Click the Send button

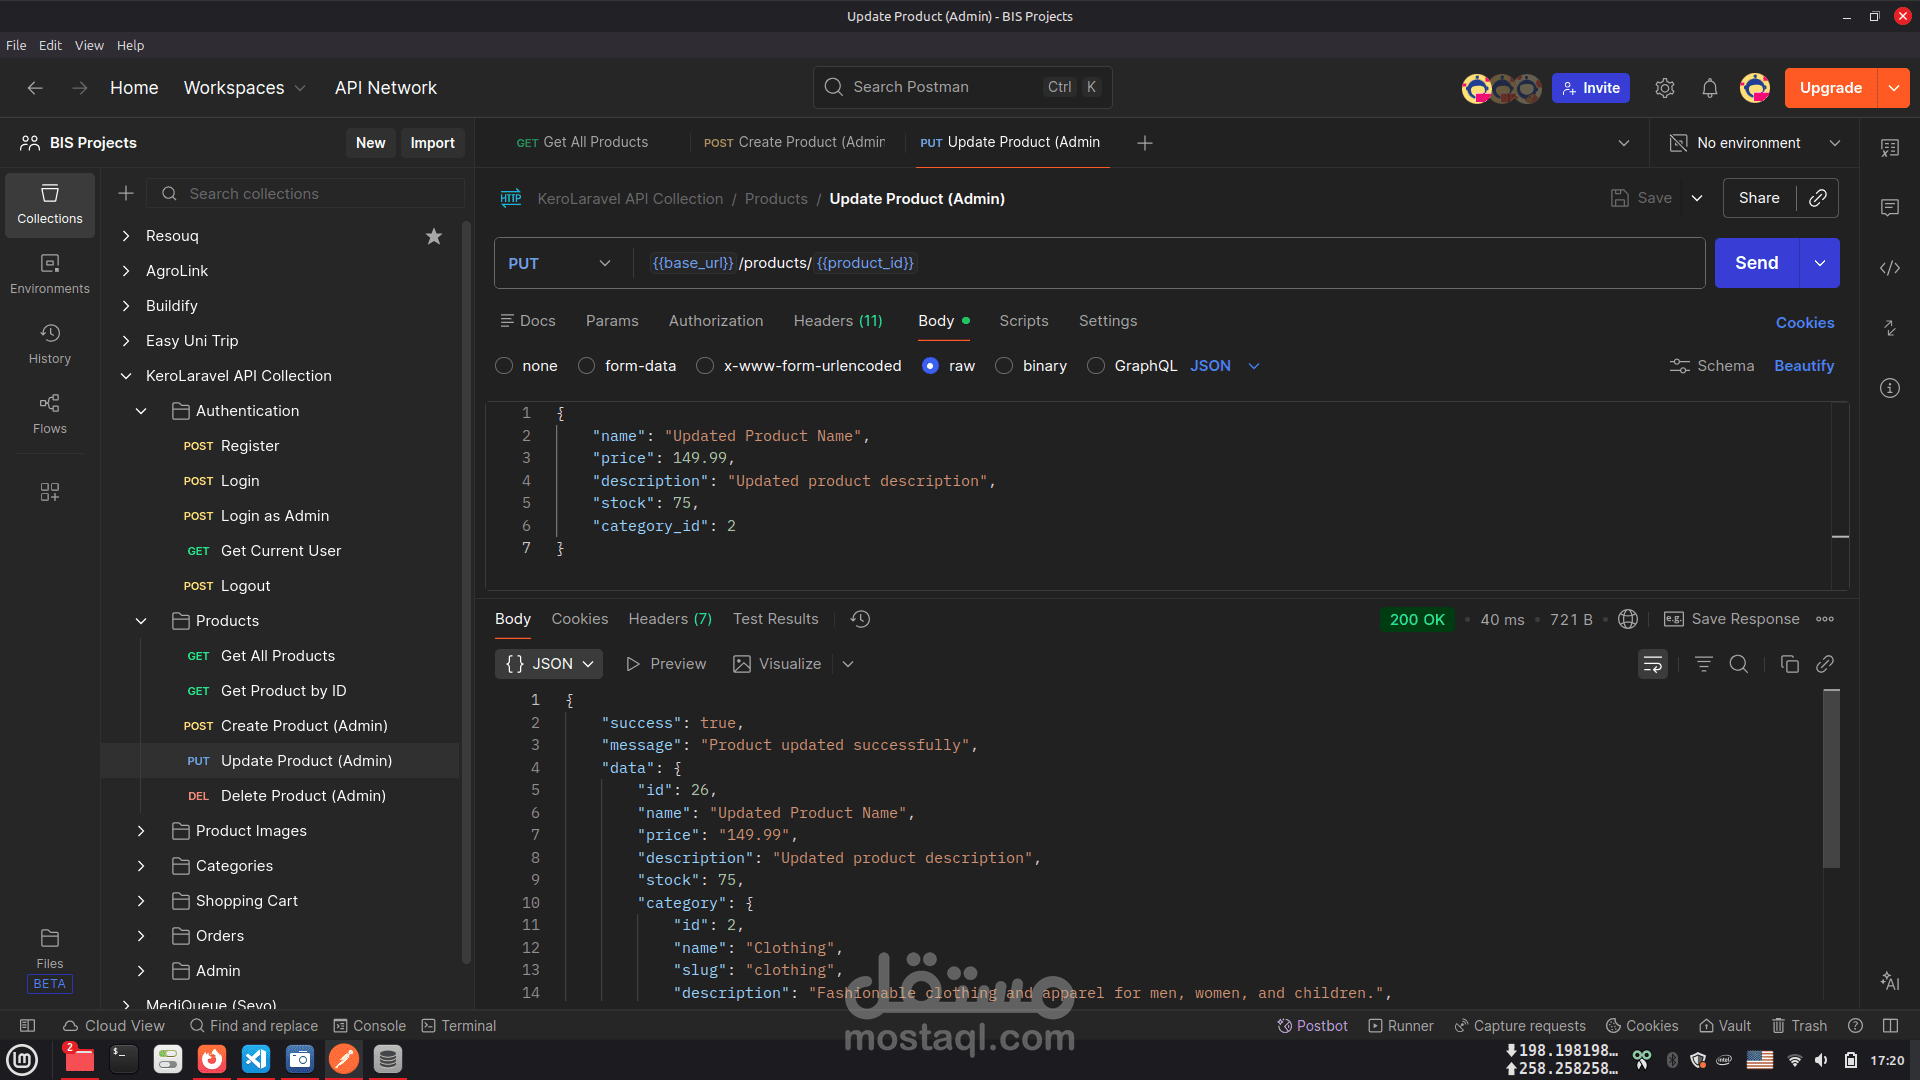click(1756, 263)
